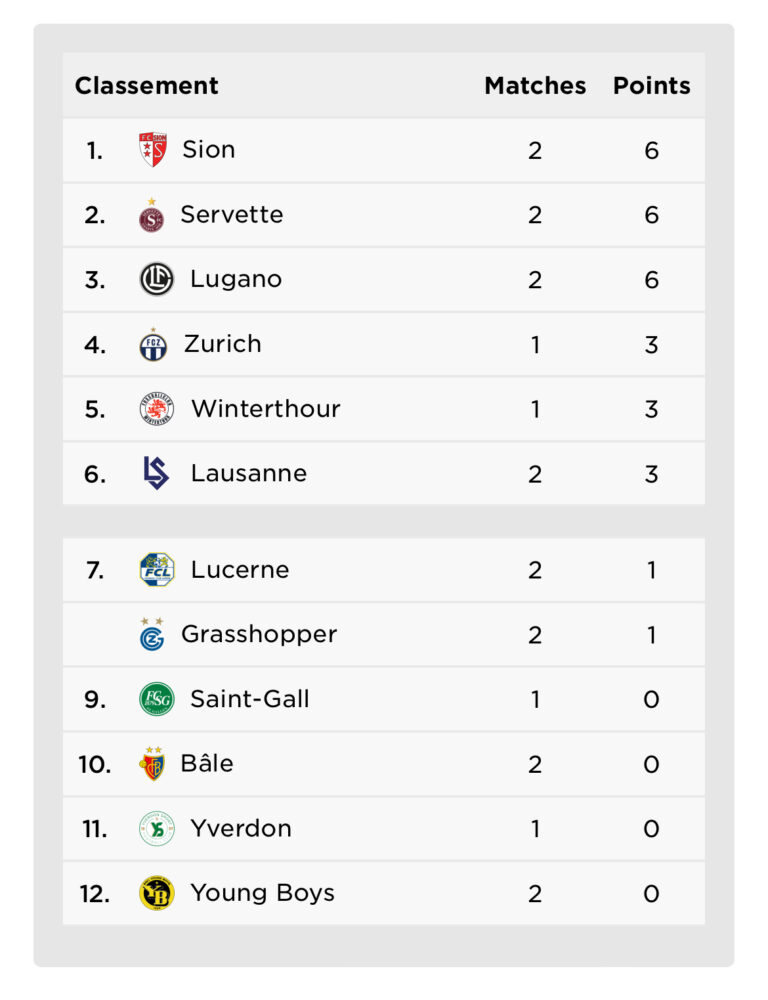The height and width of the screenshot is (1000, 768).
Task: Click the Saint-Gall green logo
Action: point(156,699)
